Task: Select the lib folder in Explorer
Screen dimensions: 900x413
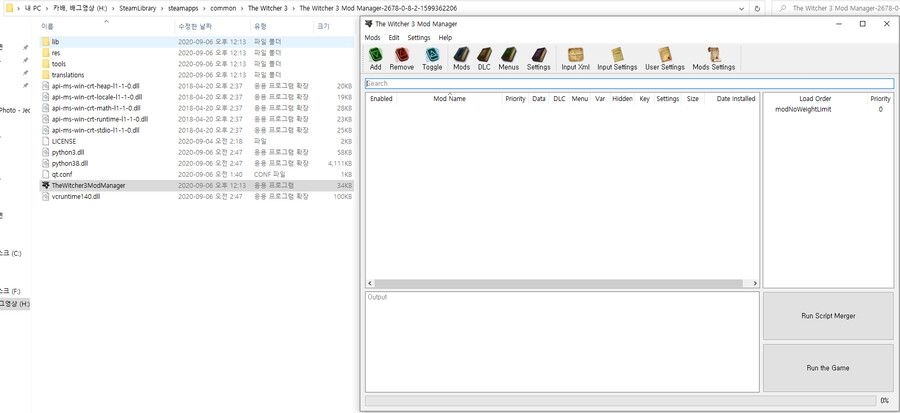Action: point(55,42)
